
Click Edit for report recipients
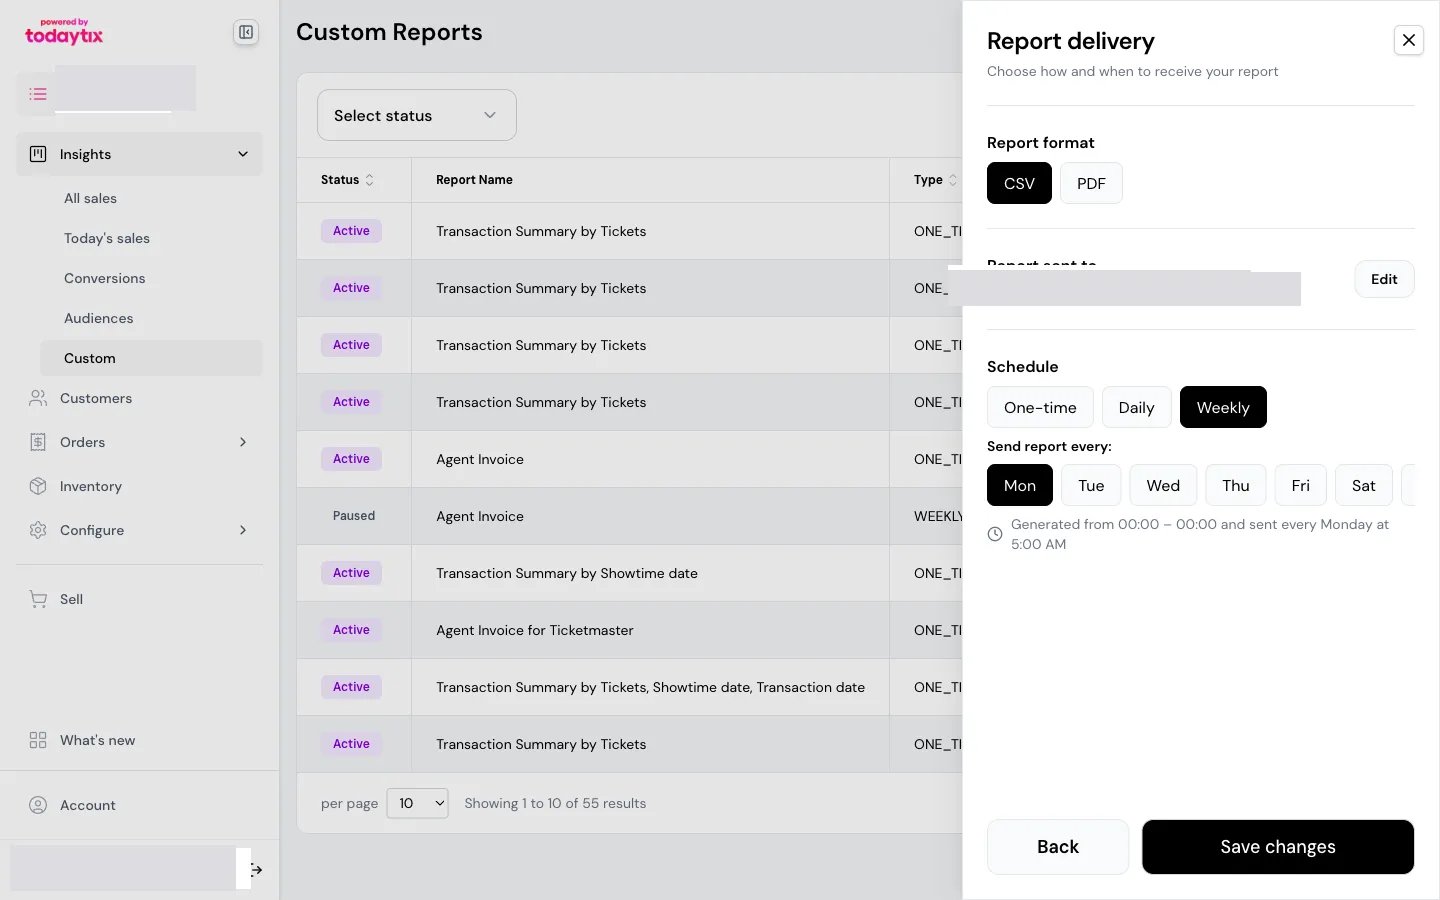tap(1384, 279)
